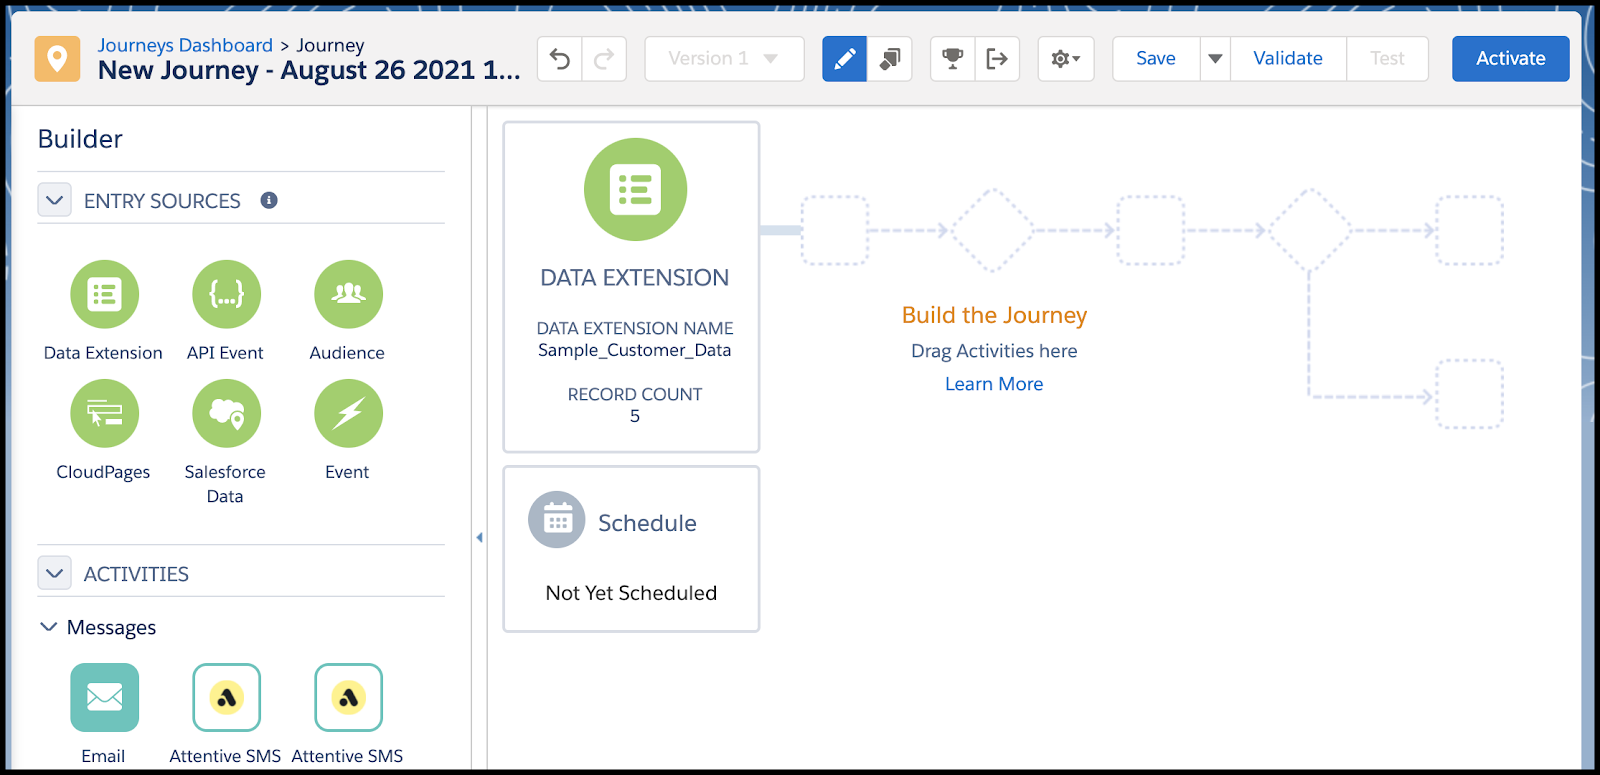1600x775 pixels.
Task: Click the Build the Journey heading
Action: pos(994,315)
